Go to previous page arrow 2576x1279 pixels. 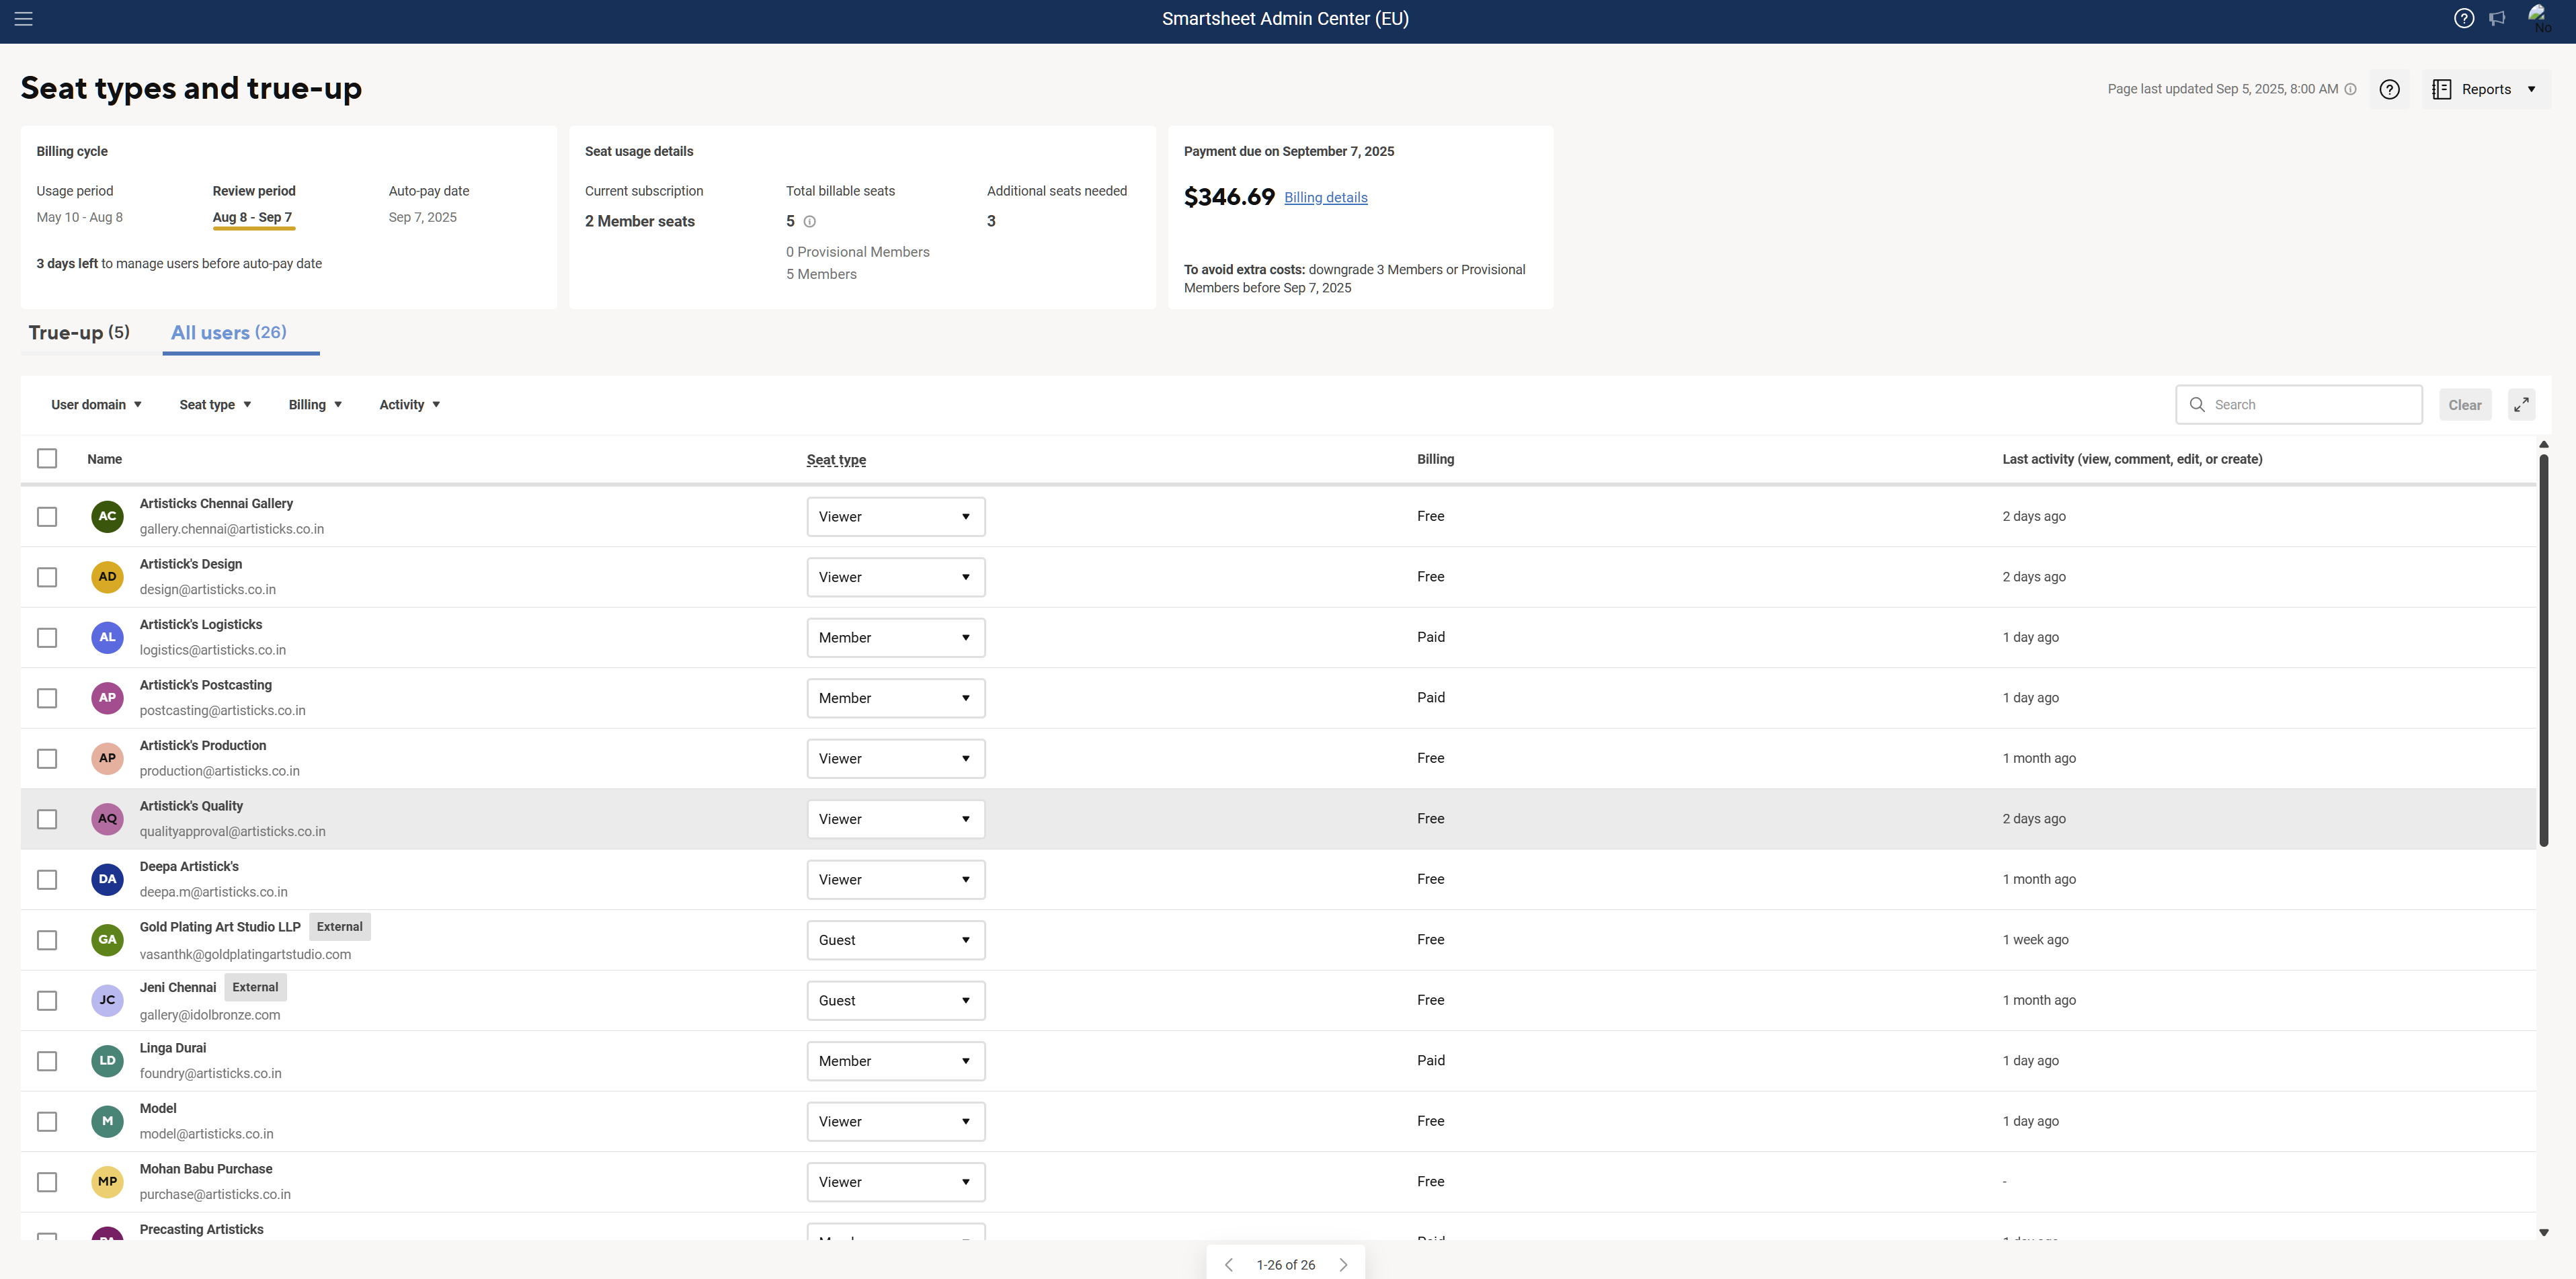coord(1229,1264)
